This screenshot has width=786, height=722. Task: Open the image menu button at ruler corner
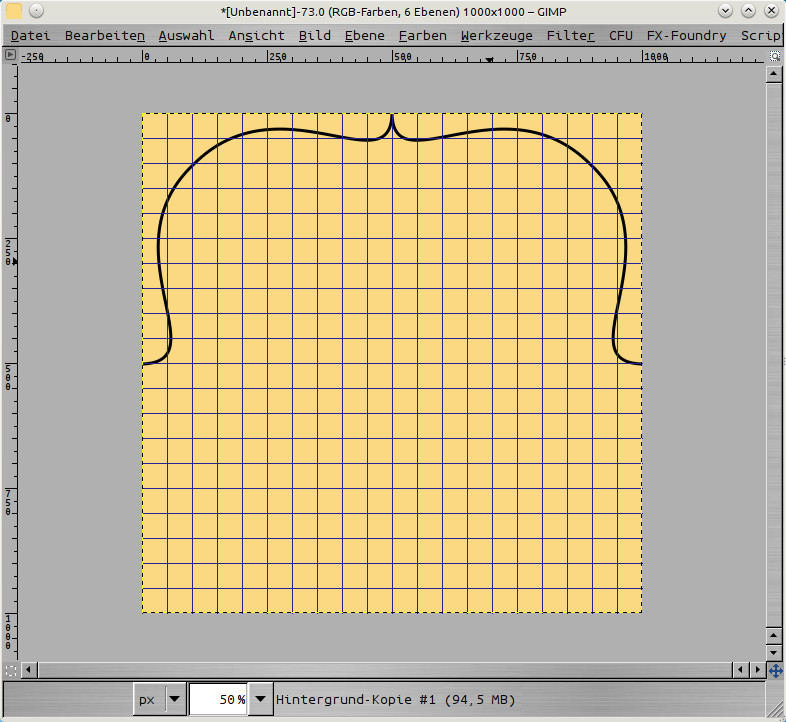[10, 55]
